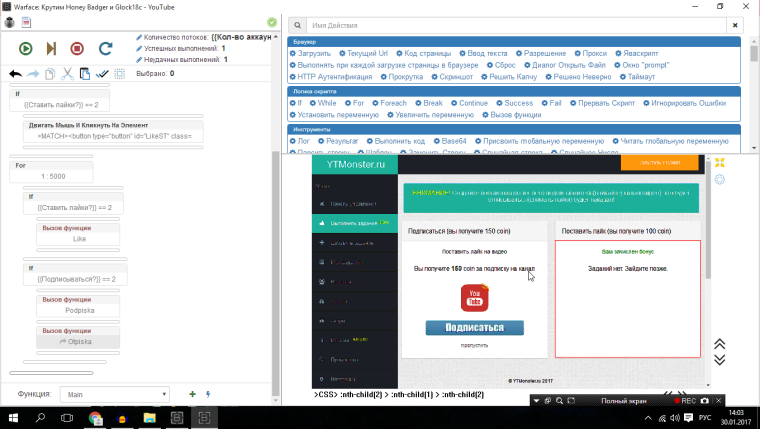Click the YTMonster.ru logo

tap(355, 164)
